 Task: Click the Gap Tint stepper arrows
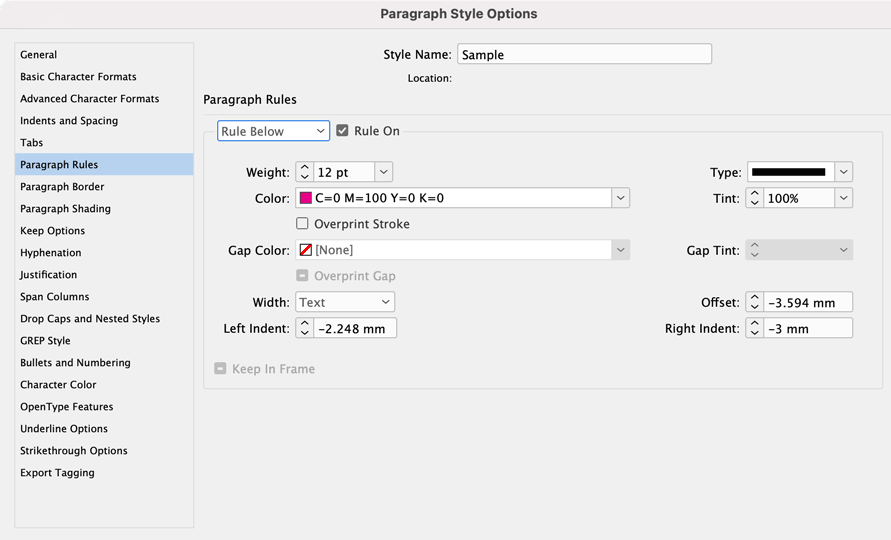tap(755, 250)
